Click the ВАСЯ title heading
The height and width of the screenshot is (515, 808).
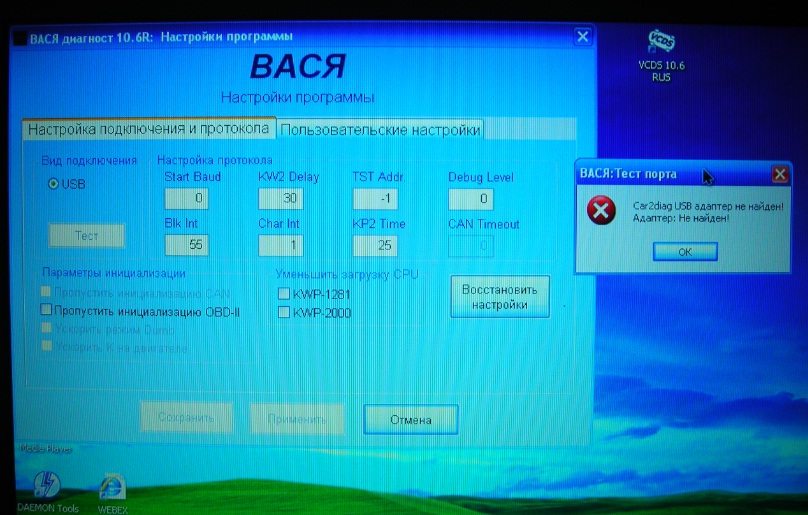click(298, 67)
